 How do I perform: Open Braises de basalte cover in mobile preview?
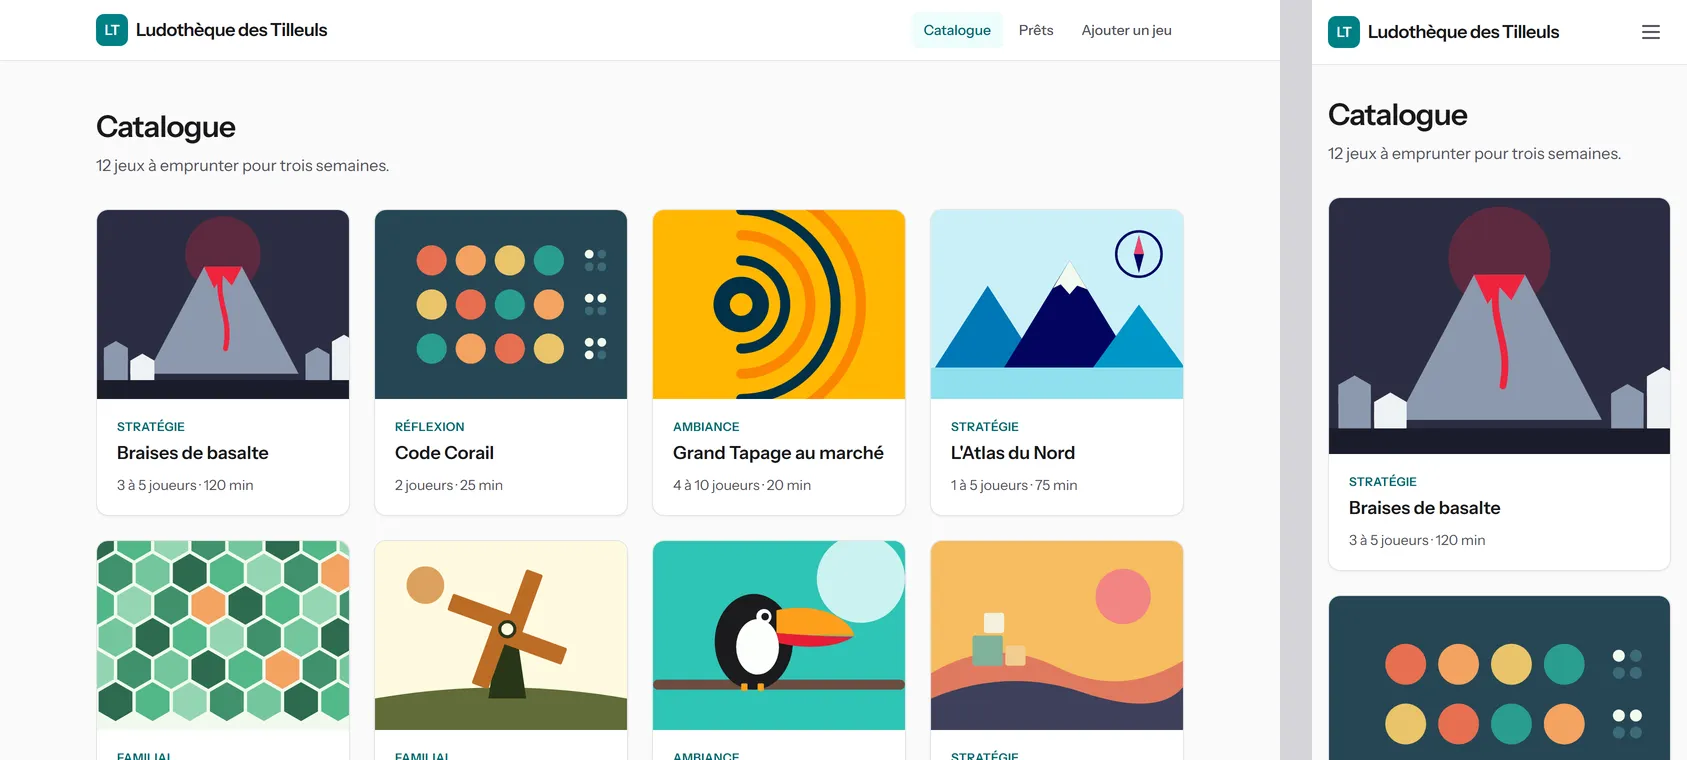pos(1499,326)
